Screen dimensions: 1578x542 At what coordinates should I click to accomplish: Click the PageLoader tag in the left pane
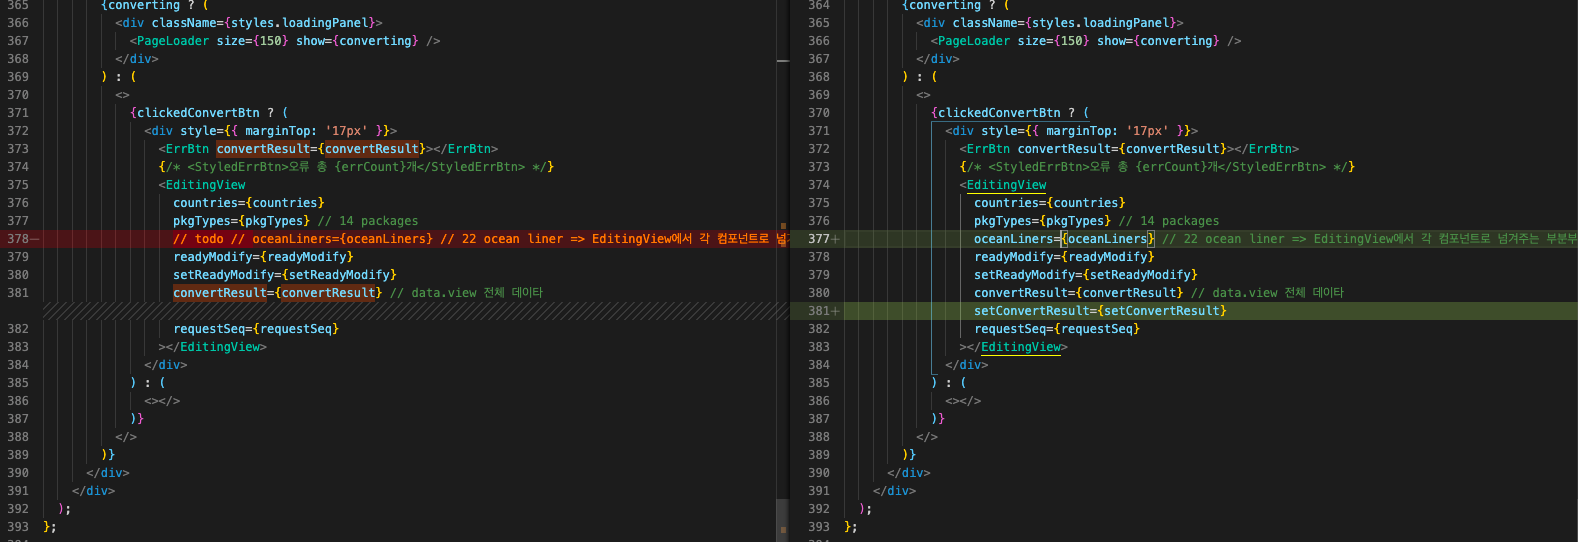(172, 41)
